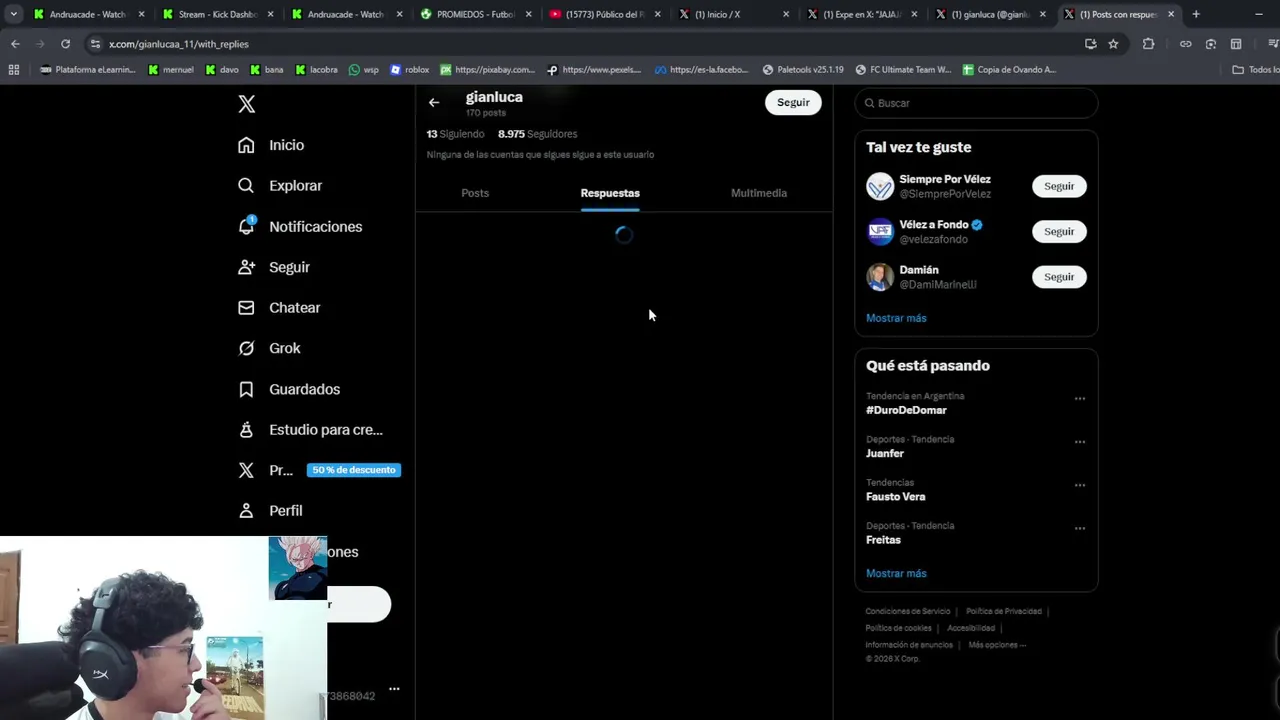Open the Grok icon

click(x=246, y=348)
